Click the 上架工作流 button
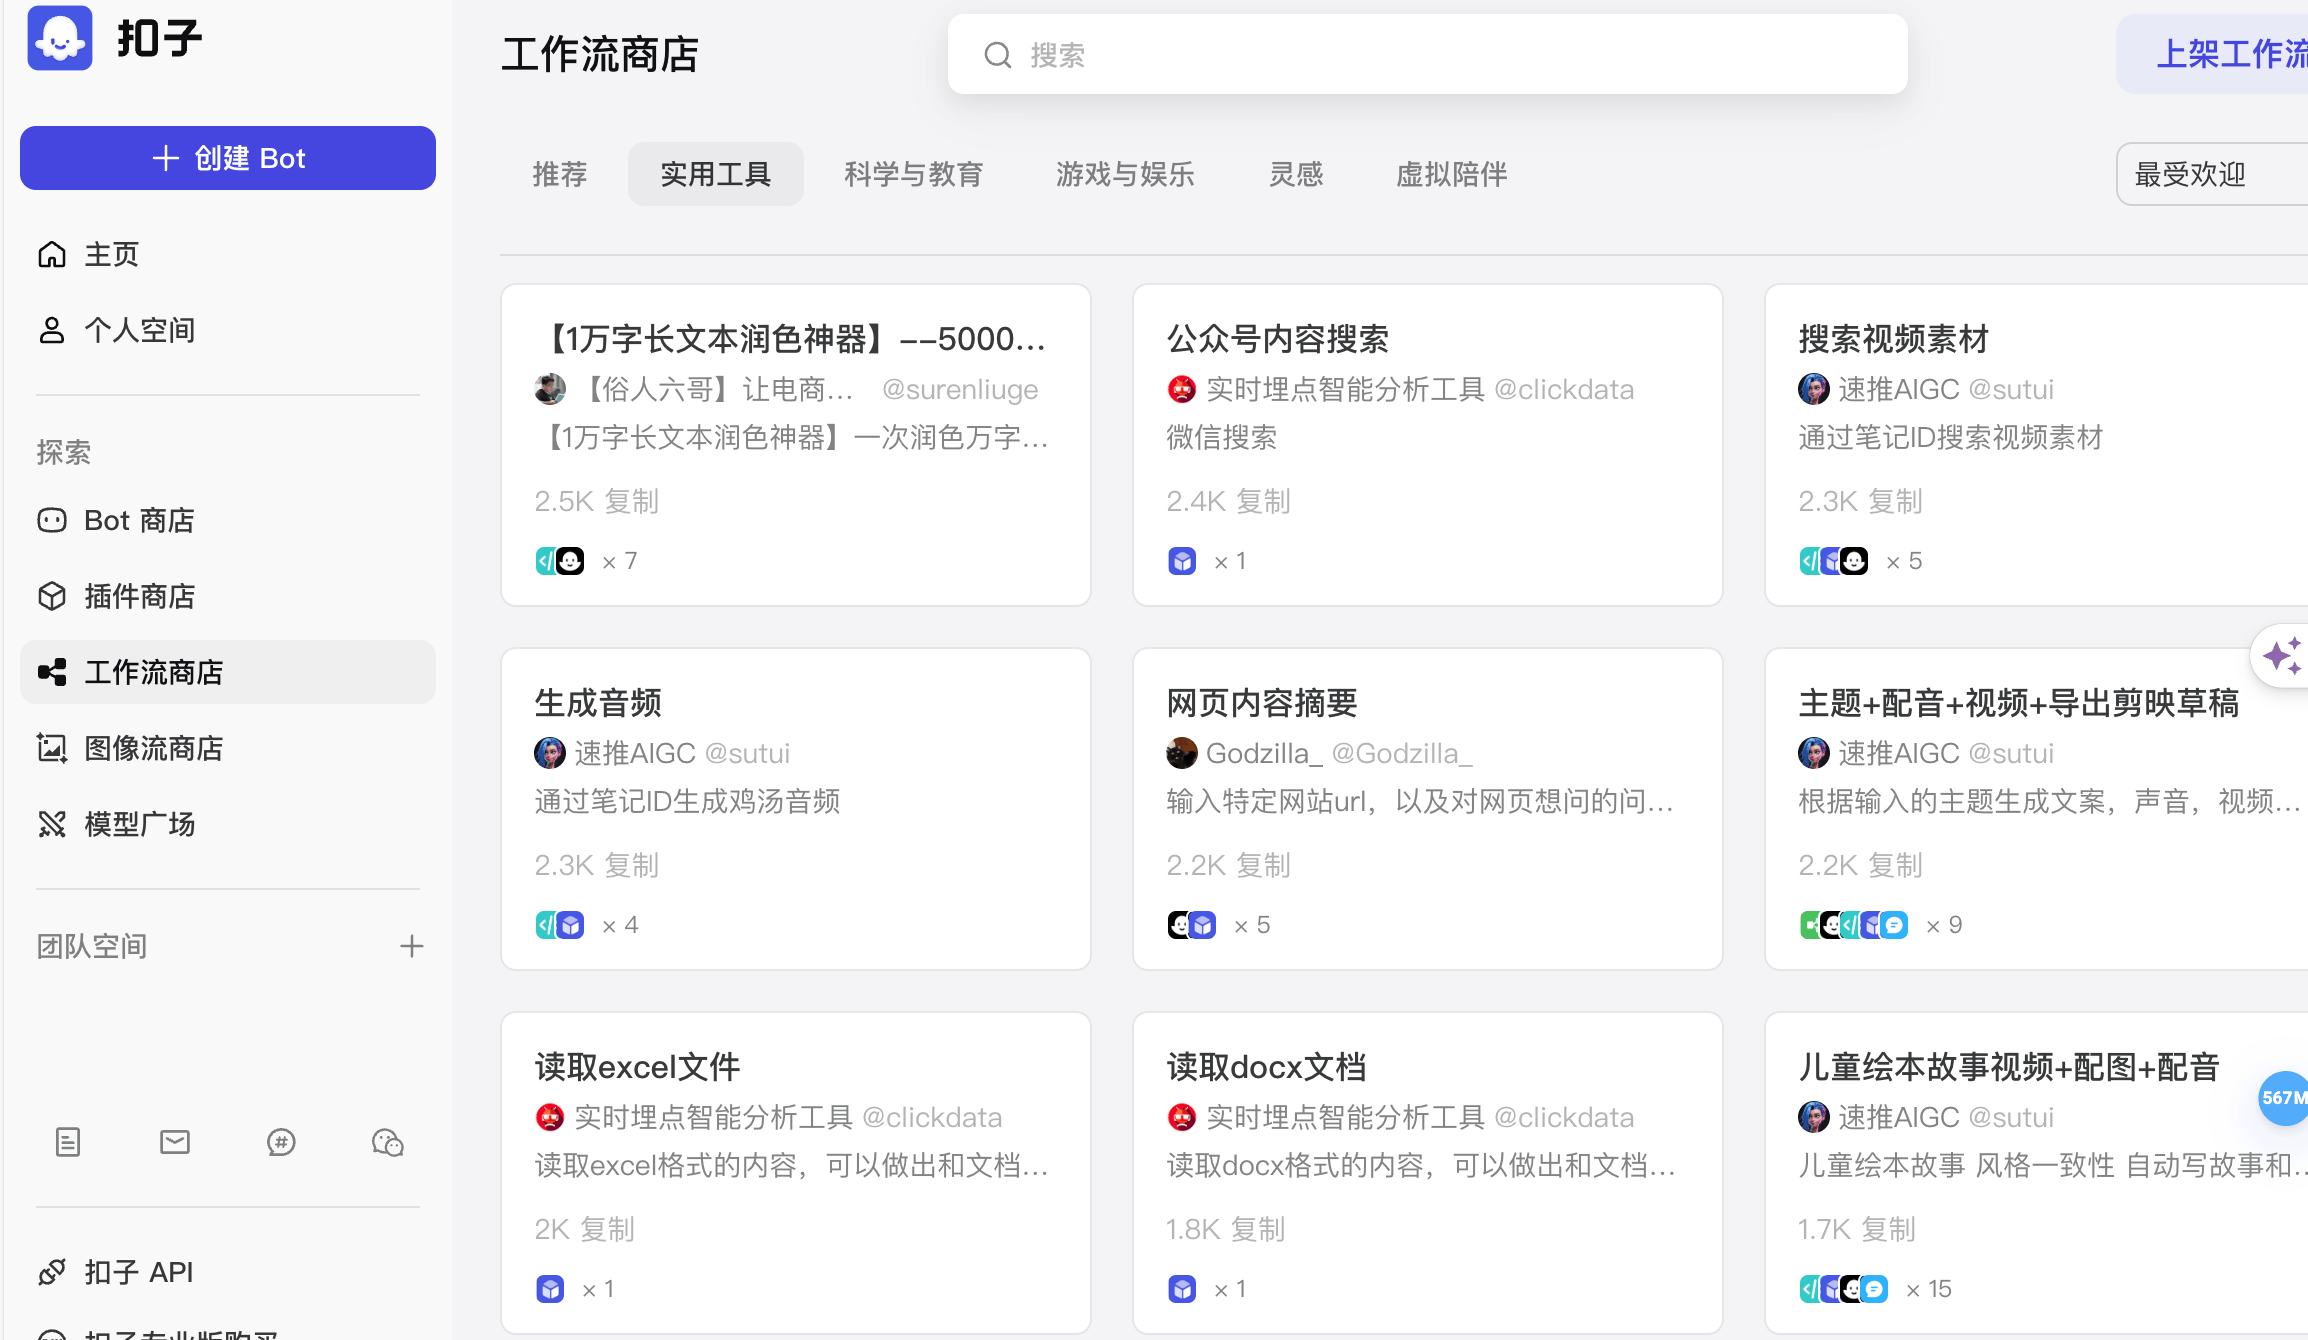The image size is (2308, 1340). [2230, 54]
